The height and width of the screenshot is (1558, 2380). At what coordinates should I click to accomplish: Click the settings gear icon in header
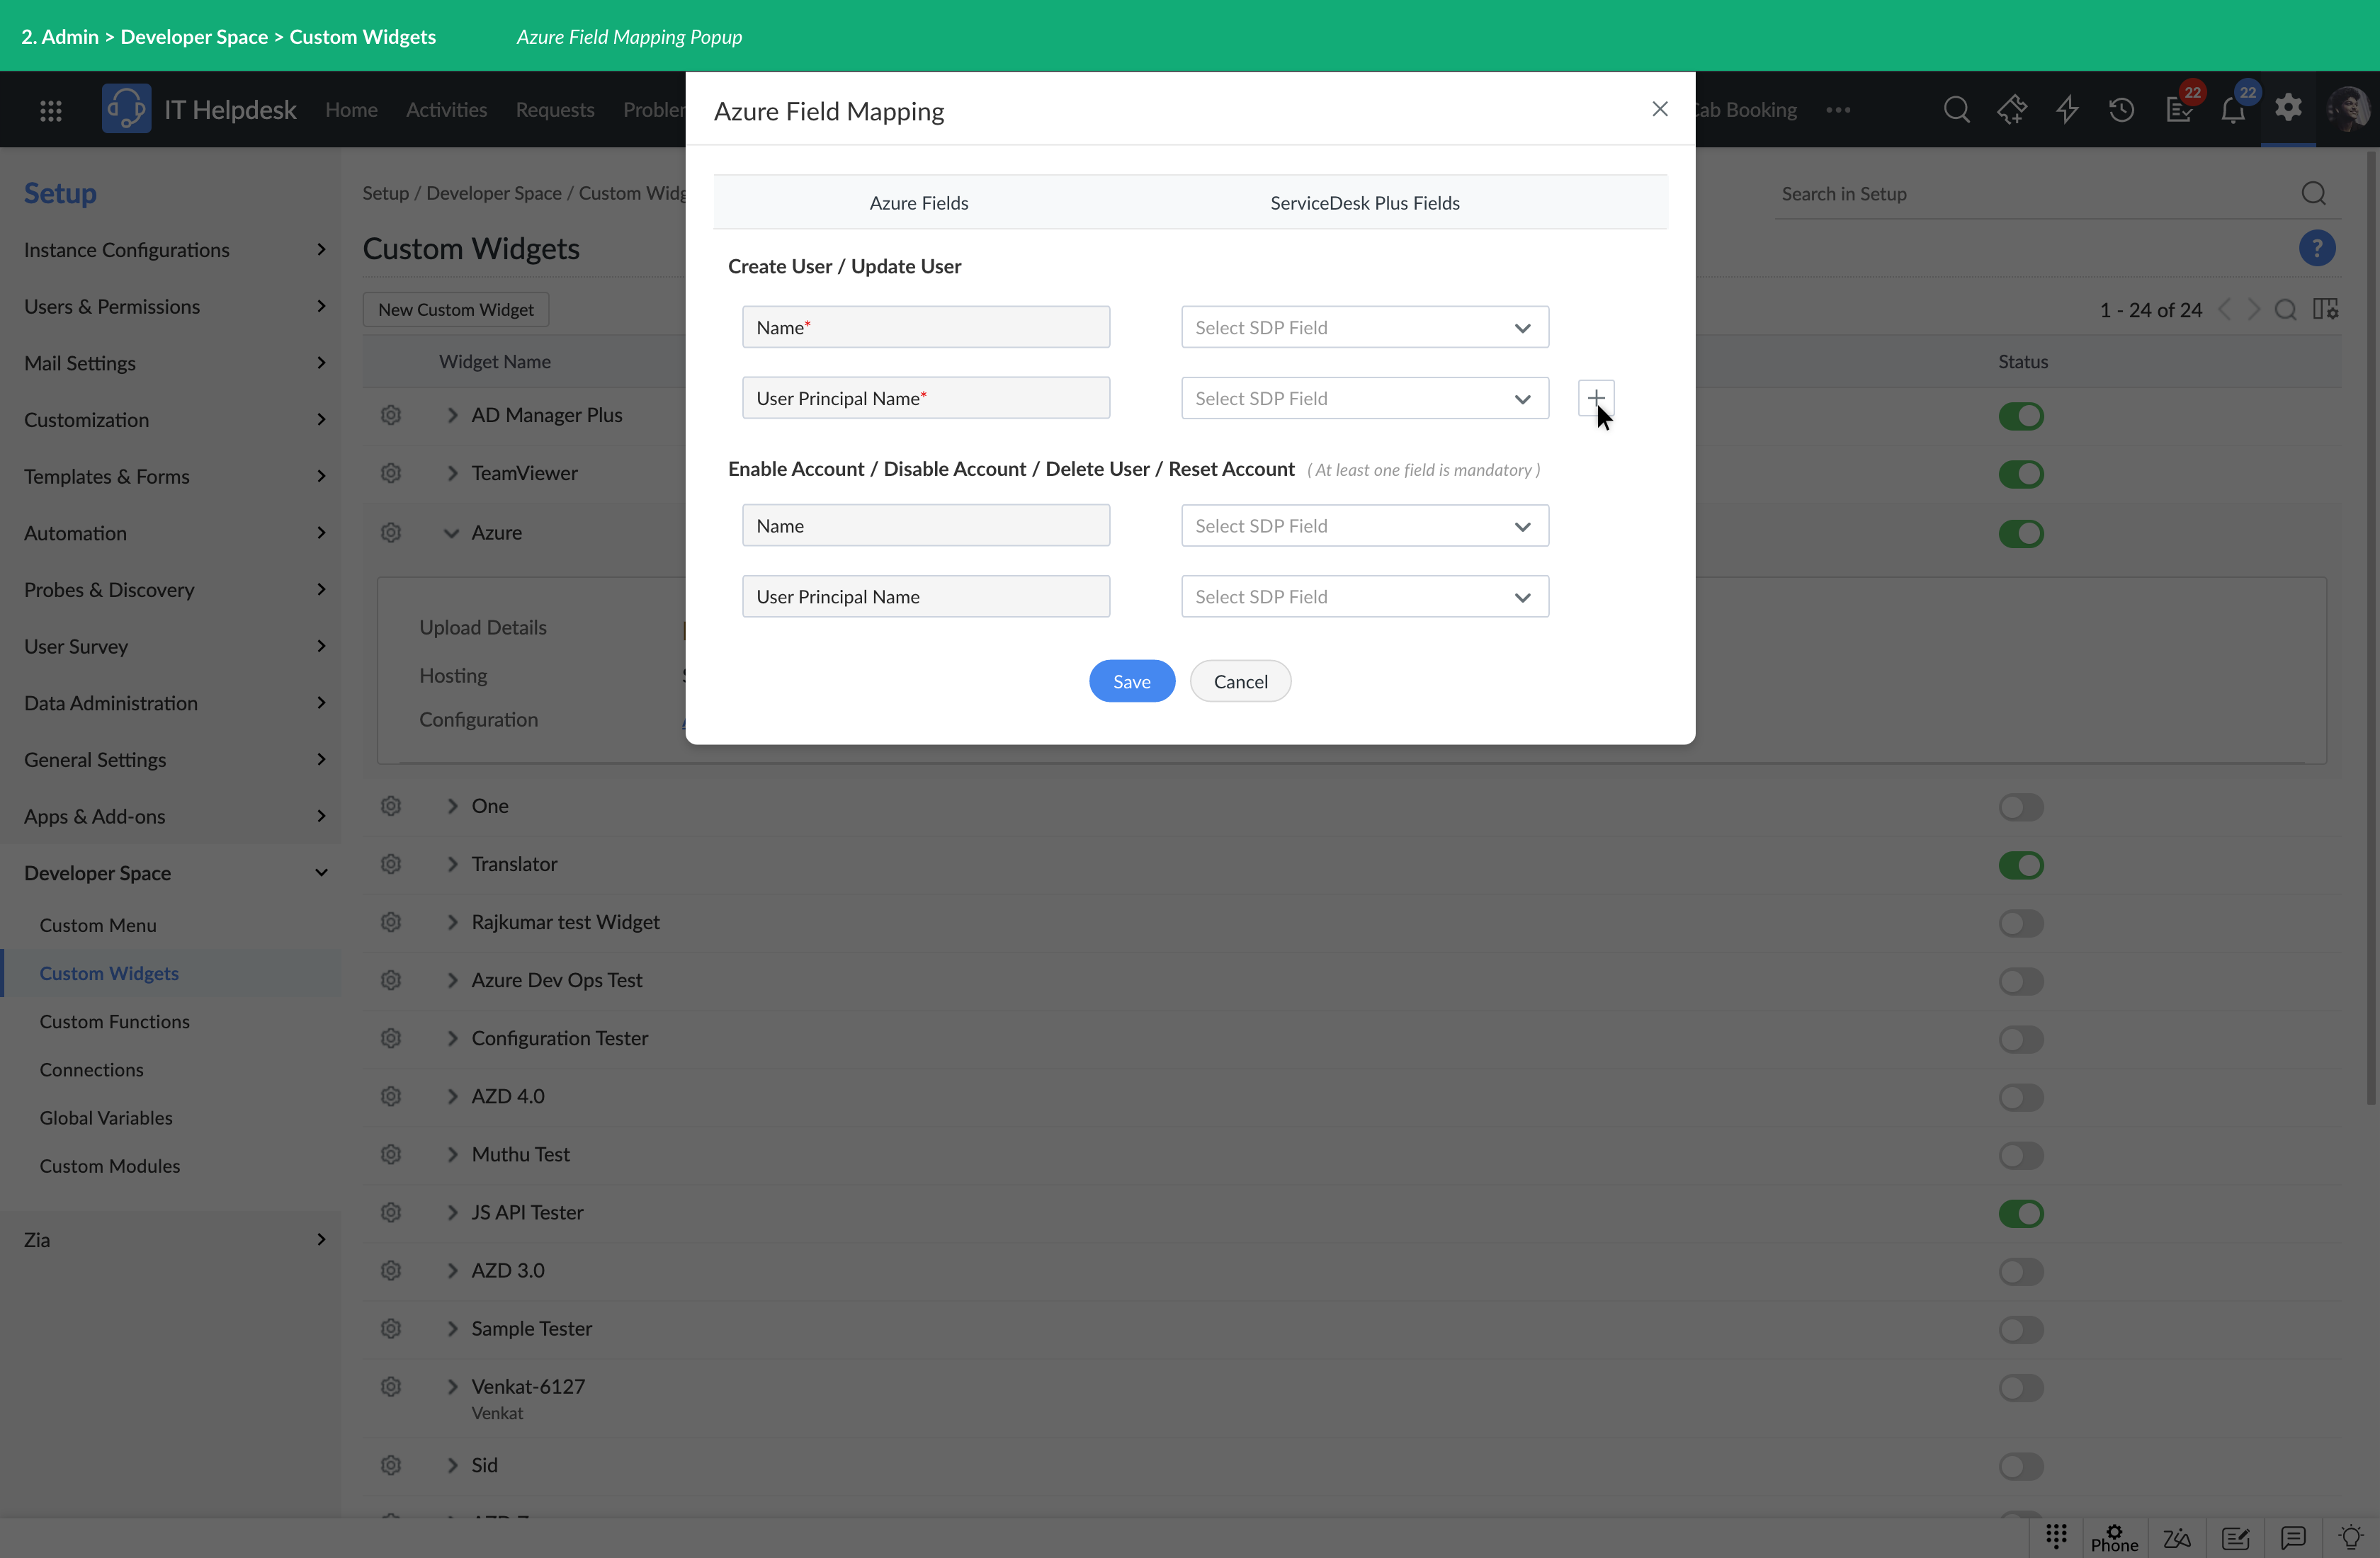(2288, 107)
